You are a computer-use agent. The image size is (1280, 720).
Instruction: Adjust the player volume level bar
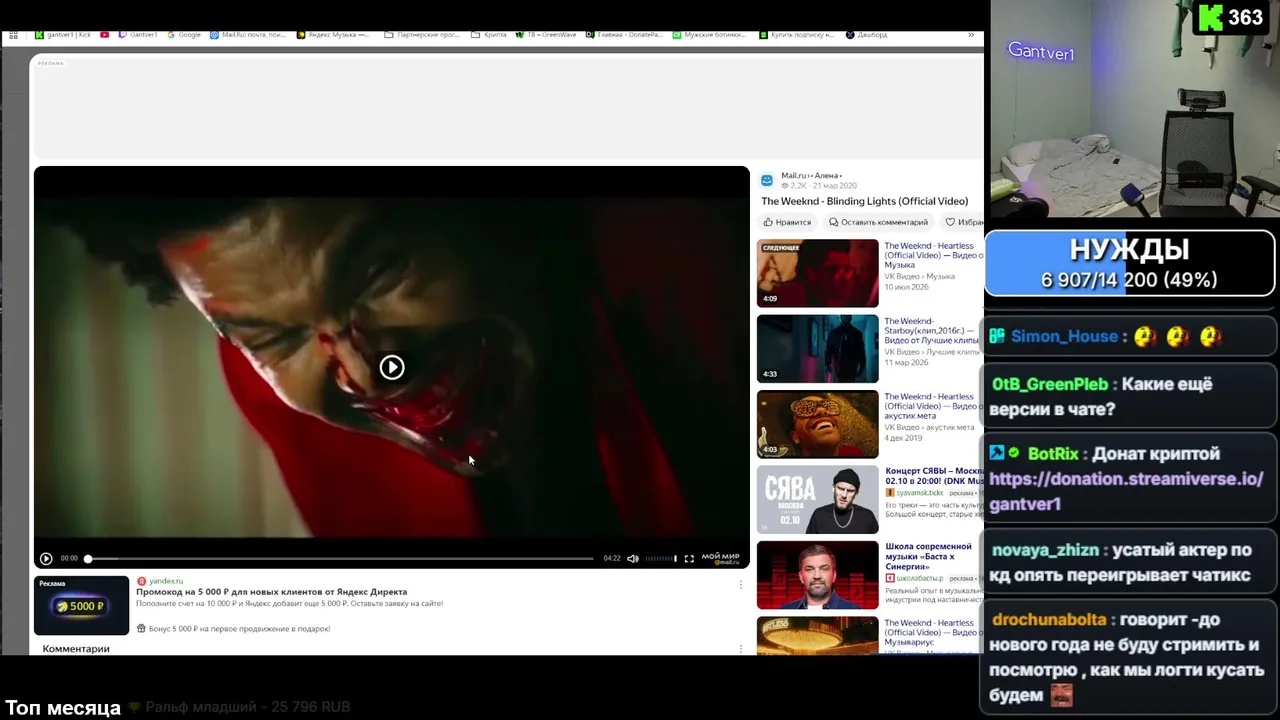[660, 559]
